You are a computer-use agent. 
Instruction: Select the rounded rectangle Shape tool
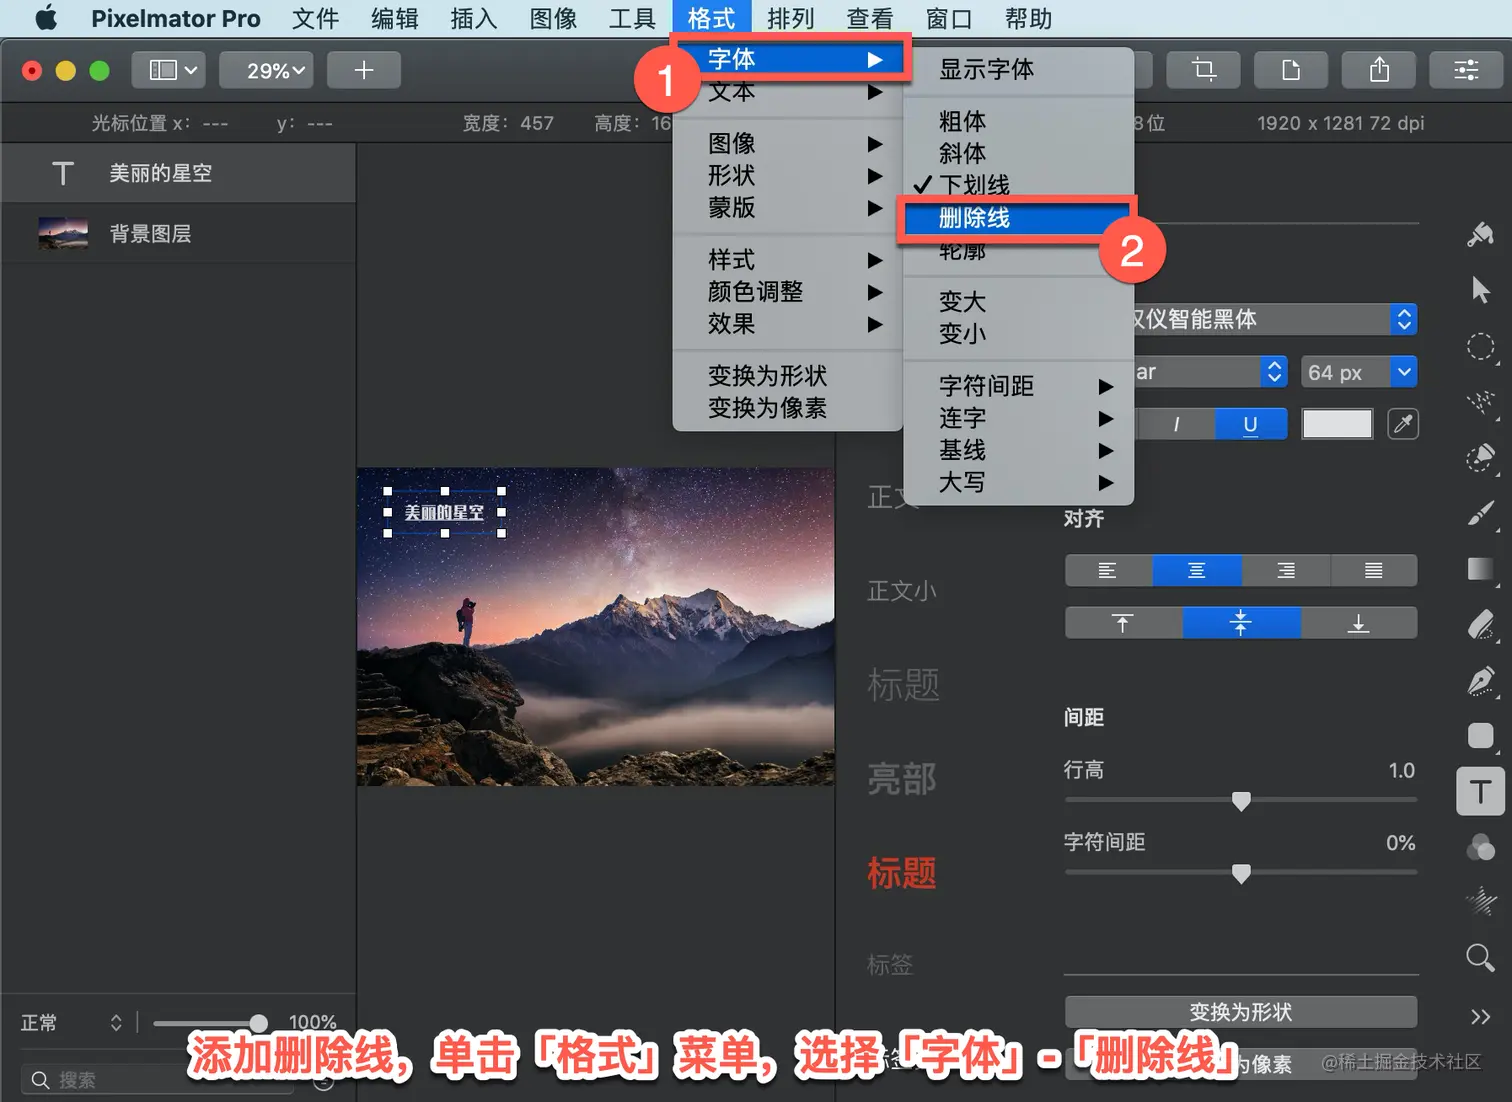(x=1480, y=736)
